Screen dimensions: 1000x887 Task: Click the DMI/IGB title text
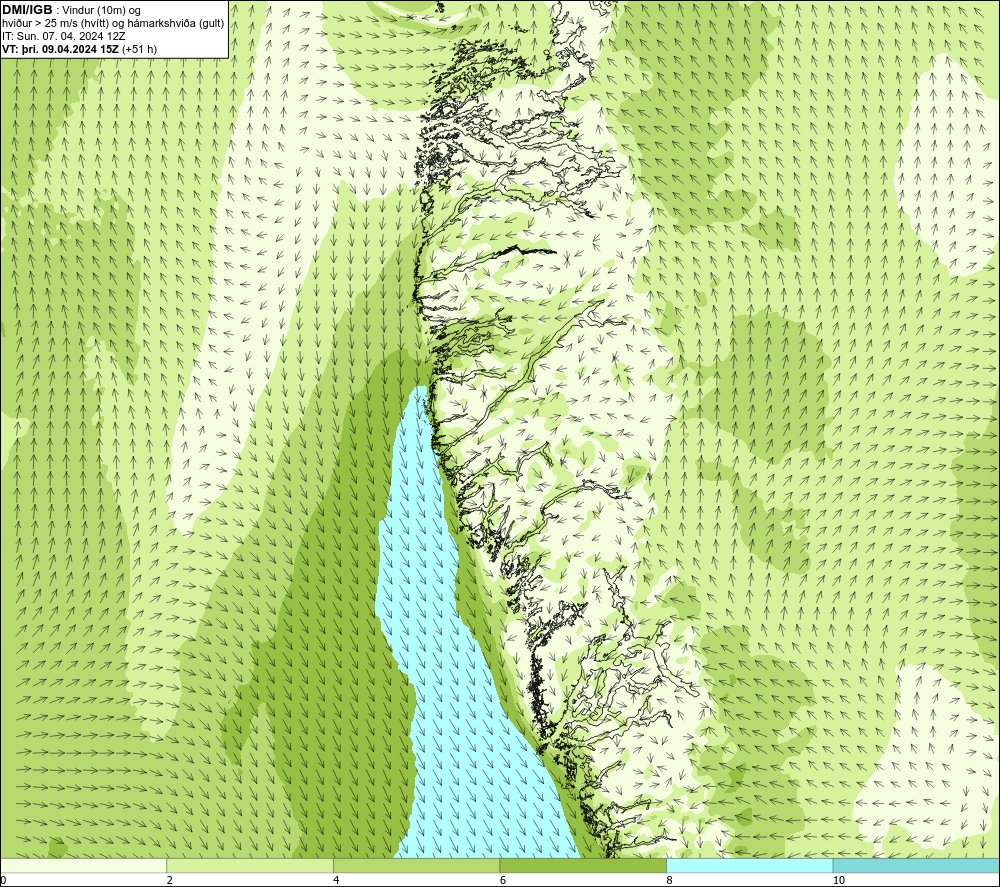pos(27,10)
